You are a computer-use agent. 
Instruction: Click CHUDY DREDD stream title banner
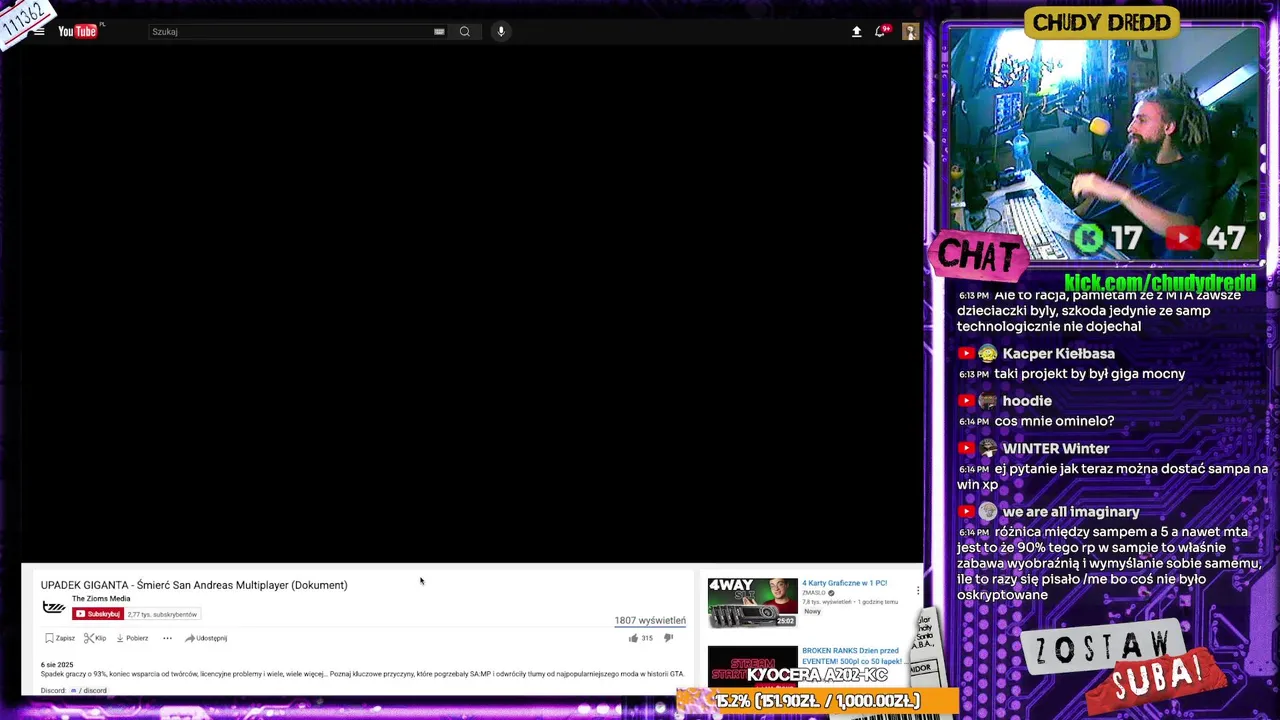pyautogui.click(x=1101, y=22)
